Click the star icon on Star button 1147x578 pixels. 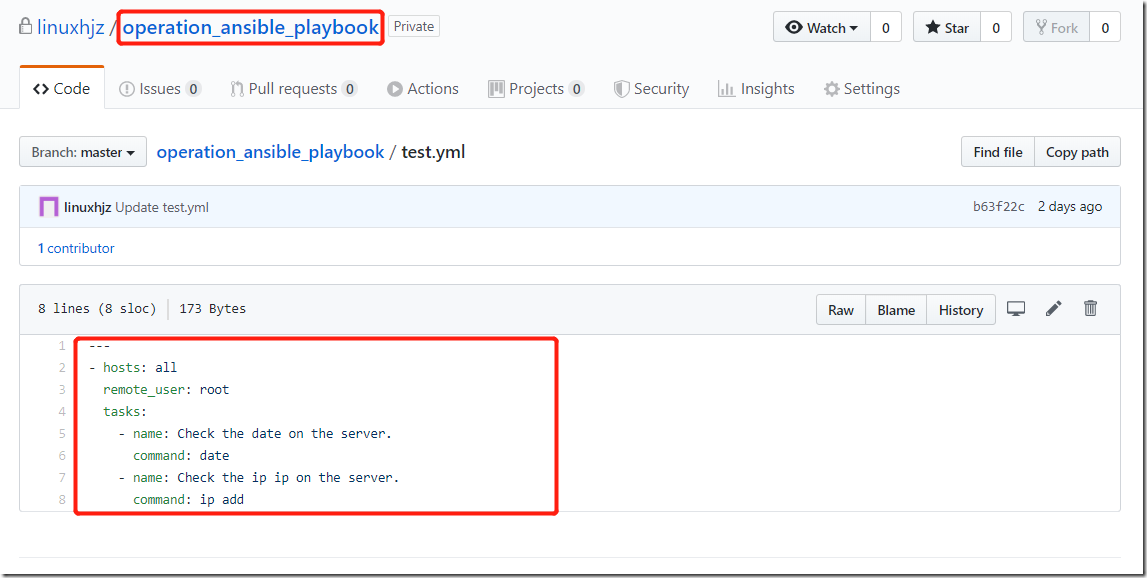933,28
